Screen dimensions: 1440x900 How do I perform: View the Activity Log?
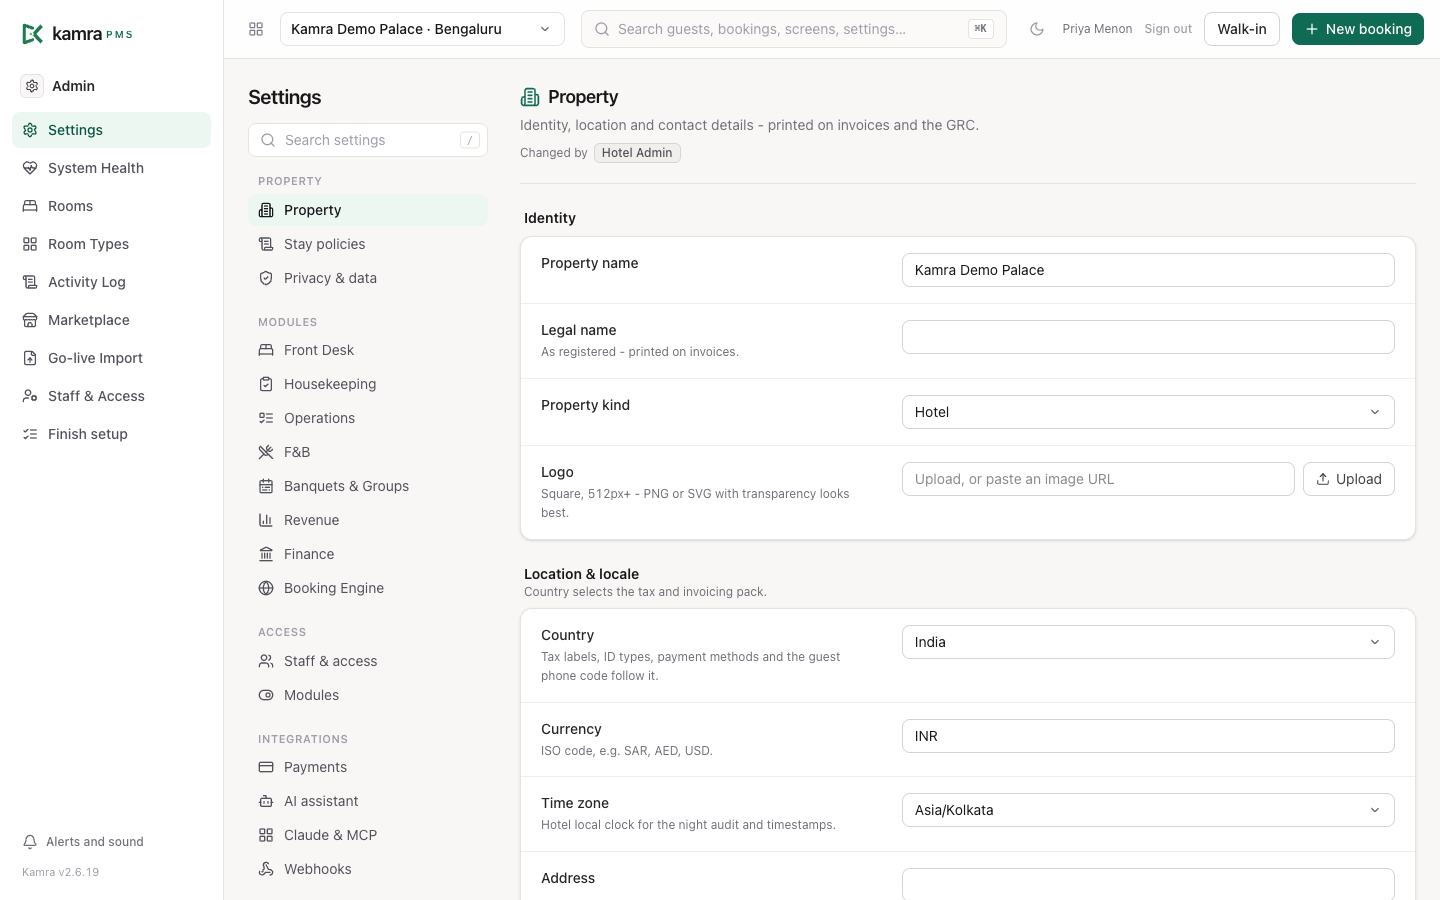(x=111, y=282)
